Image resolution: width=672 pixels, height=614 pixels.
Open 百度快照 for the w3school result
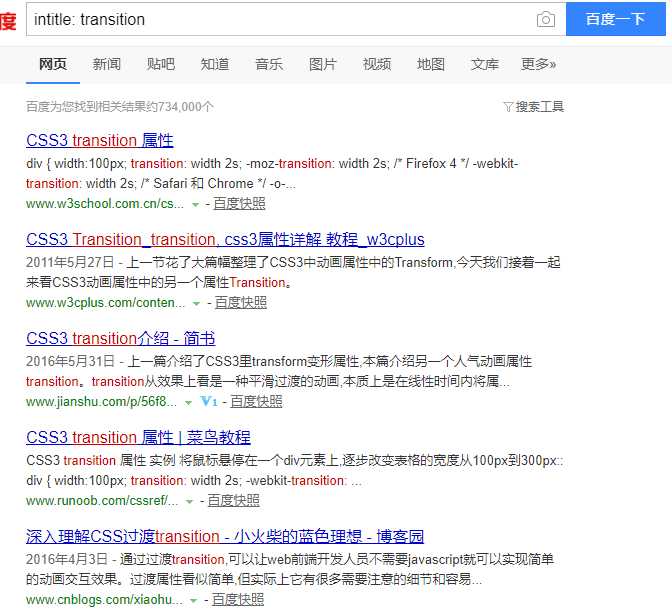pos(239,204)
